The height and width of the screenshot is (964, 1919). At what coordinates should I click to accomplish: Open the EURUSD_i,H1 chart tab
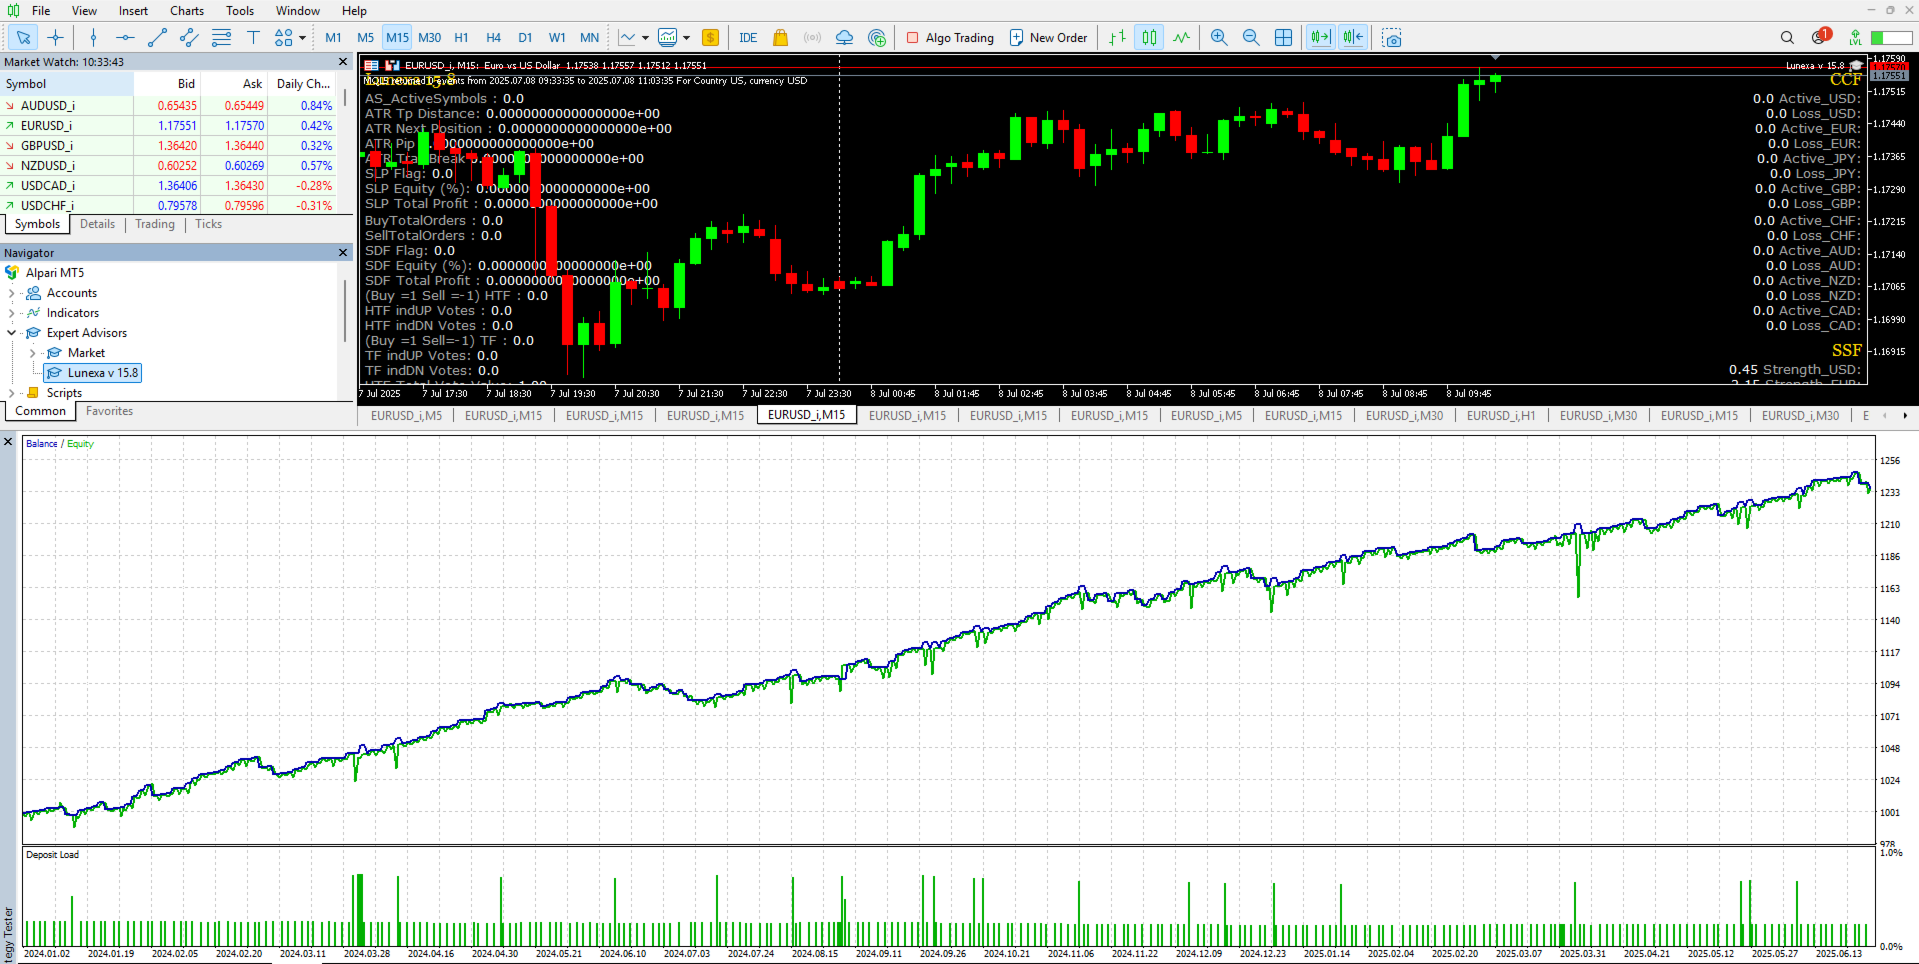1500,416
